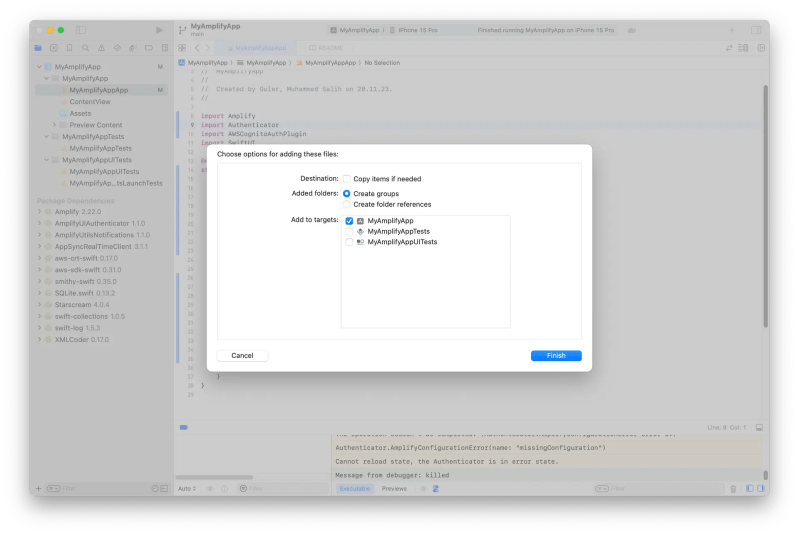Click the code review arrows icon
Screen dimensions: 799x535
729,48
